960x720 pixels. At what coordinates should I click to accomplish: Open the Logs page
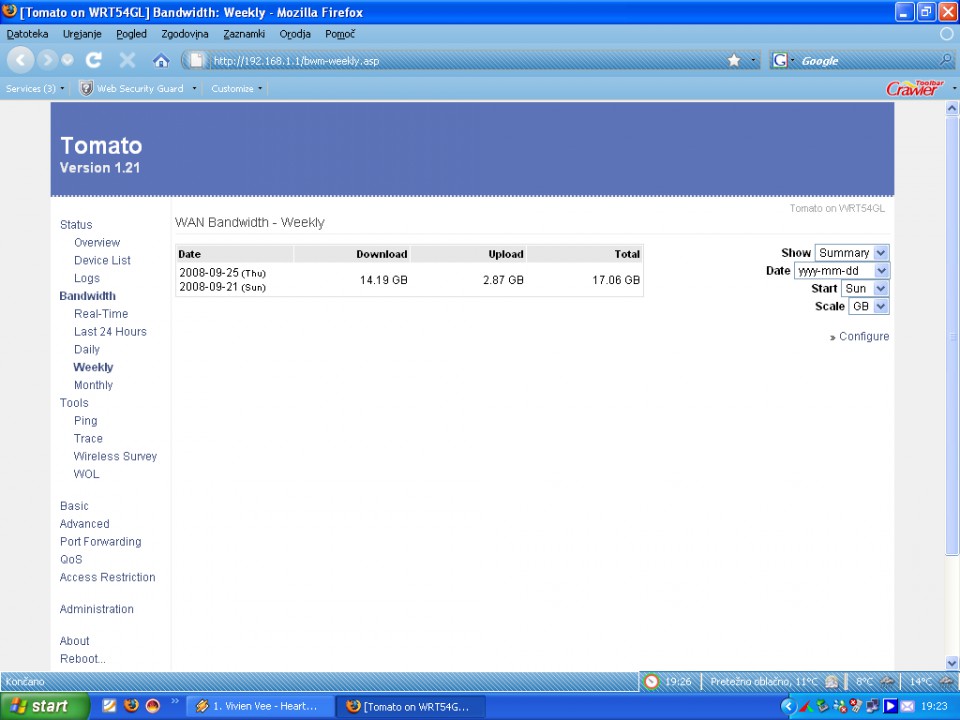coord(86,278)
